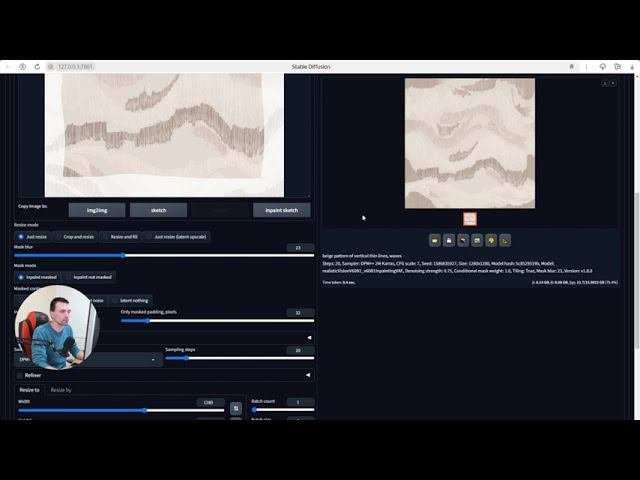Open the output images folder icon
640x480 pixels.
[x=435, y=240]
